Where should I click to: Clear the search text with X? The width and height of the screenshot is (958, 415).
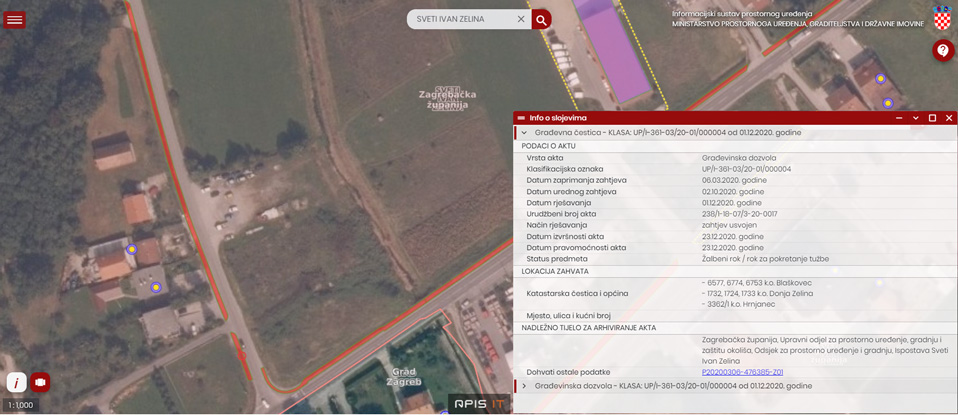click(x=520, y=19)
